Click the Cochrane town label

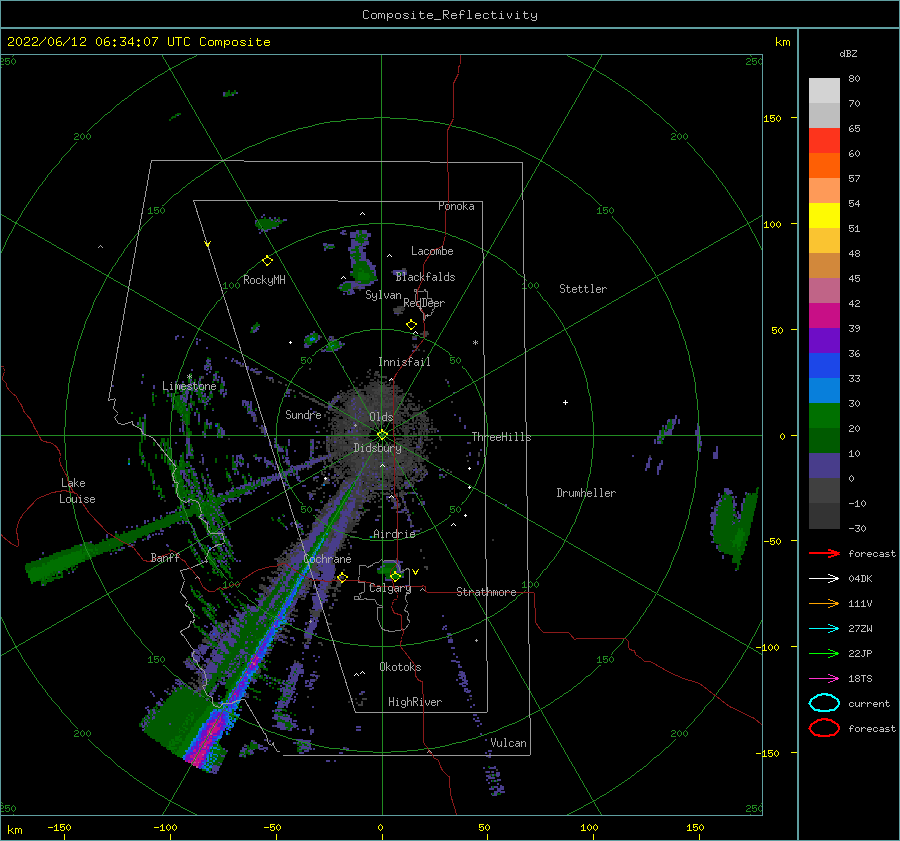[x=327, y=559]
